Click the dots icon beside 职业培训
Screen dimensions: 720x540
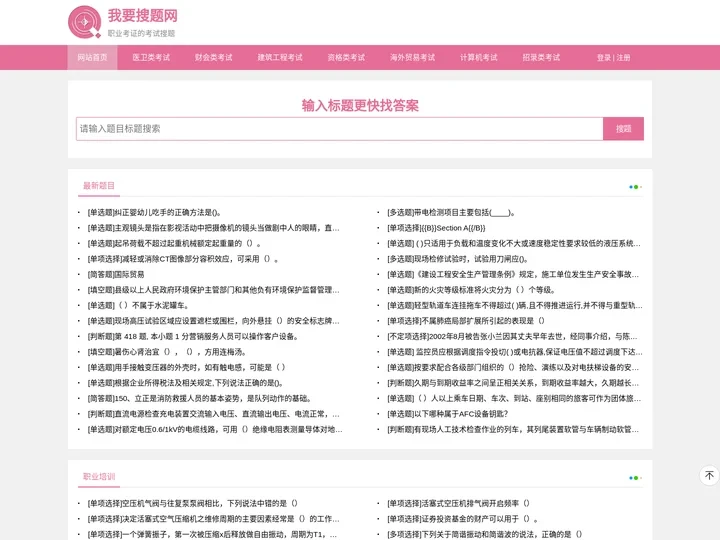636,478
